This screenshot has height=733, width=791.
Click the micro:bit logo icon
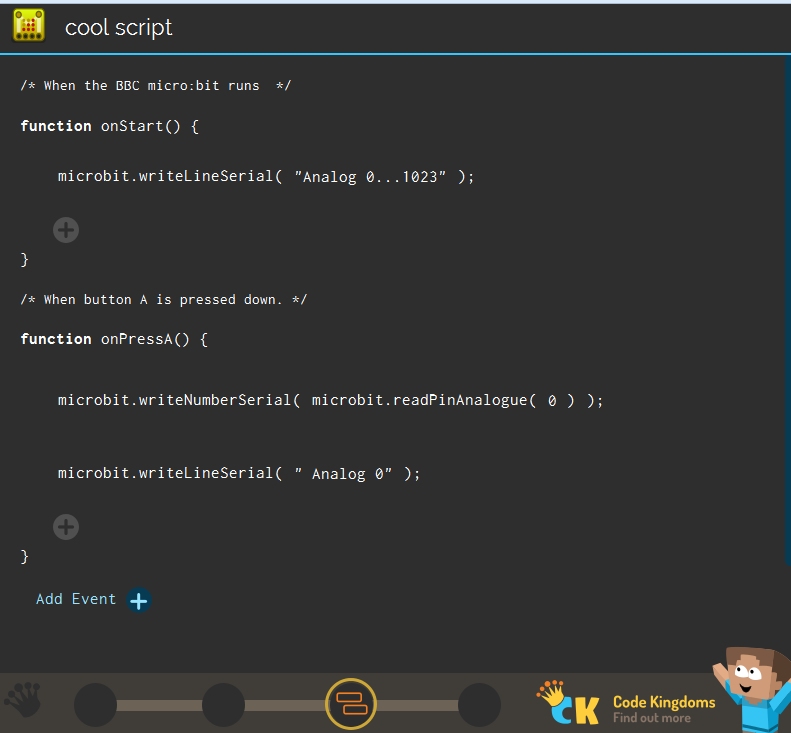tap(29, 26)
